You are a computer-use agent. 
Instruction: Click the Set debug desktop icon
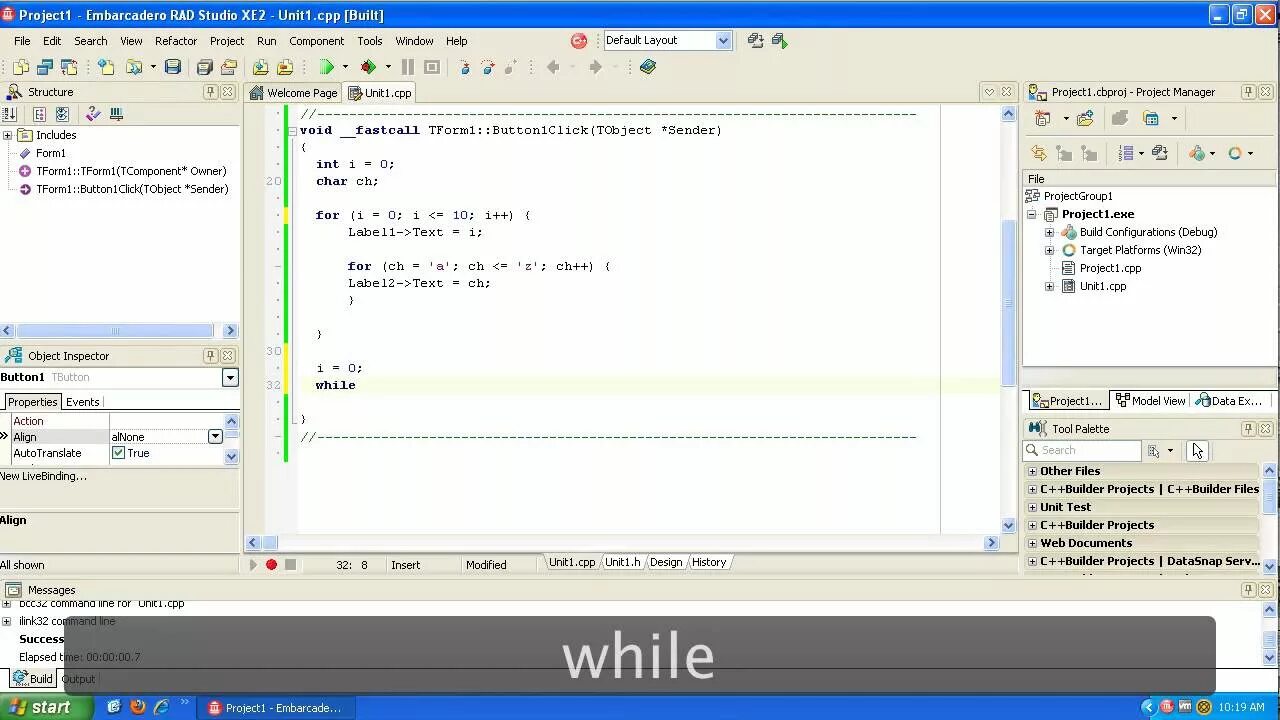(x=780, y=41)
